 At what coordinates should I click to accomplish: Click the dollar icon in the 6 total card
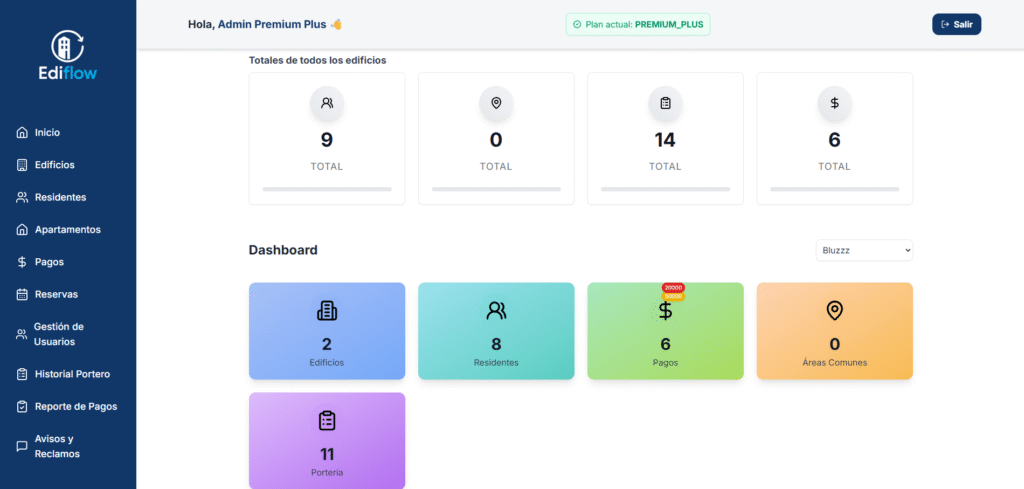click(834, 103)
